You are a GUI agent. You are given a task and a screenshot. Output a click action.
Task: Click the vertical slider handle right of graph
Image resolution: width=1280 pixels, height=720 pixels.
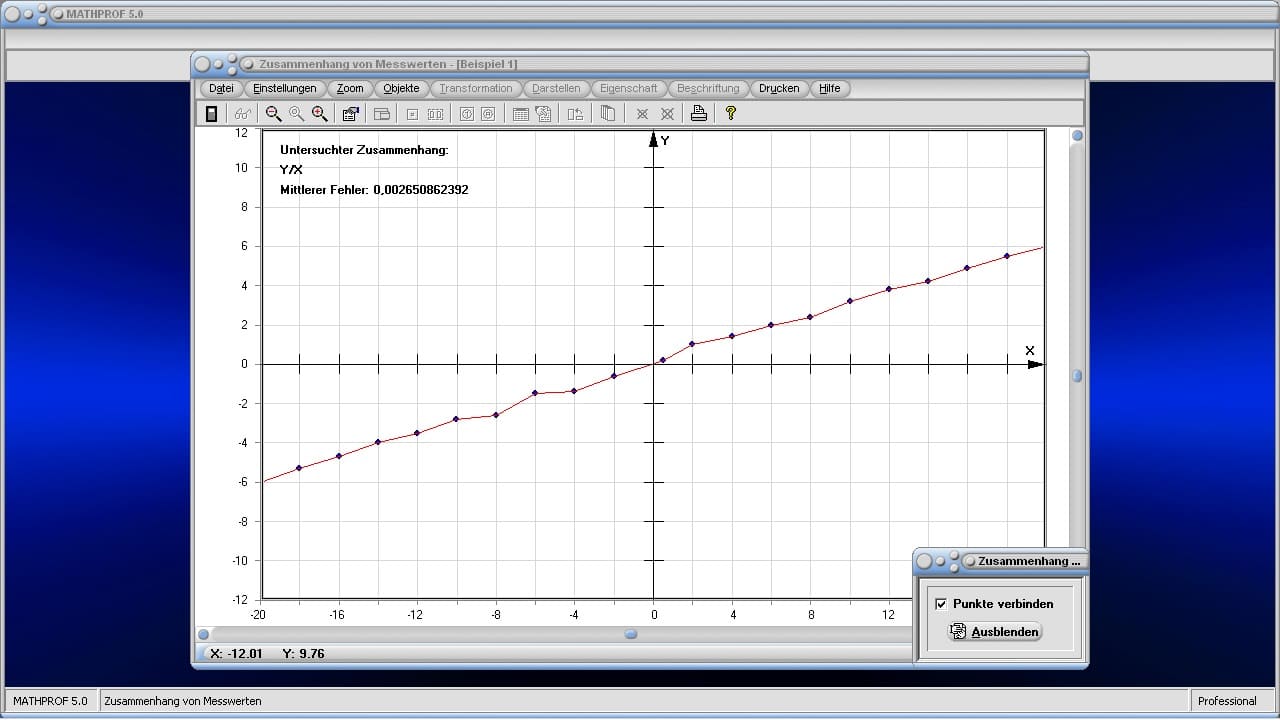pyautogui.click(x=1077, y=376)
